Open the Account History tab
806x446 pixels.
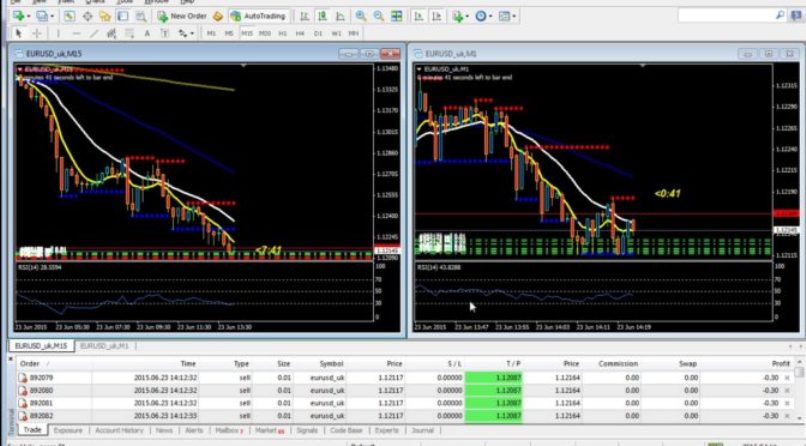coord(120,430)
